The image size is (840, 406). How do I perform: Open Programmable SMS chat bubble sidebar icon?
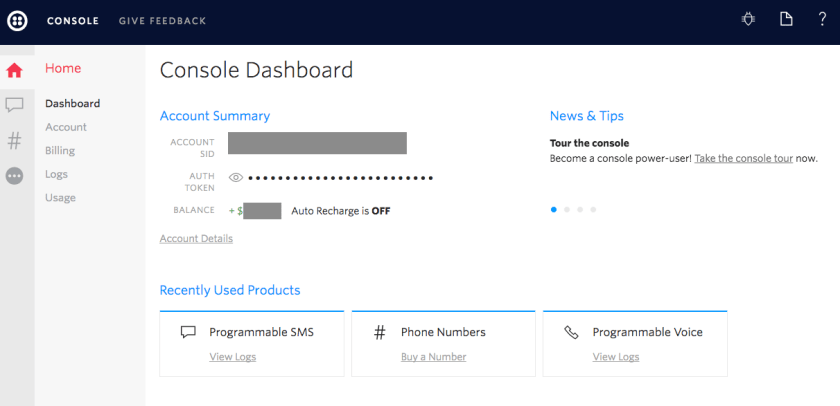click(x=15, y=105)
